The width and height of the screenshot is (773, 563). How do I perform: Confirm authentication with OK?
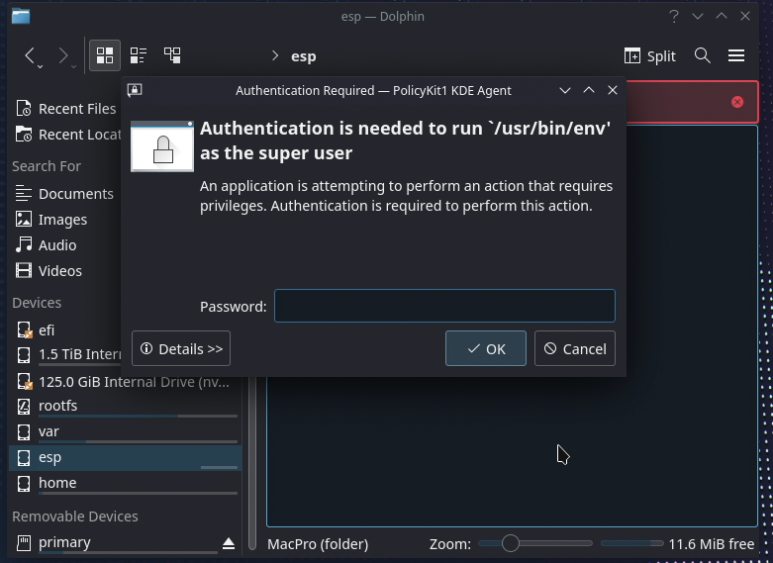486,349
